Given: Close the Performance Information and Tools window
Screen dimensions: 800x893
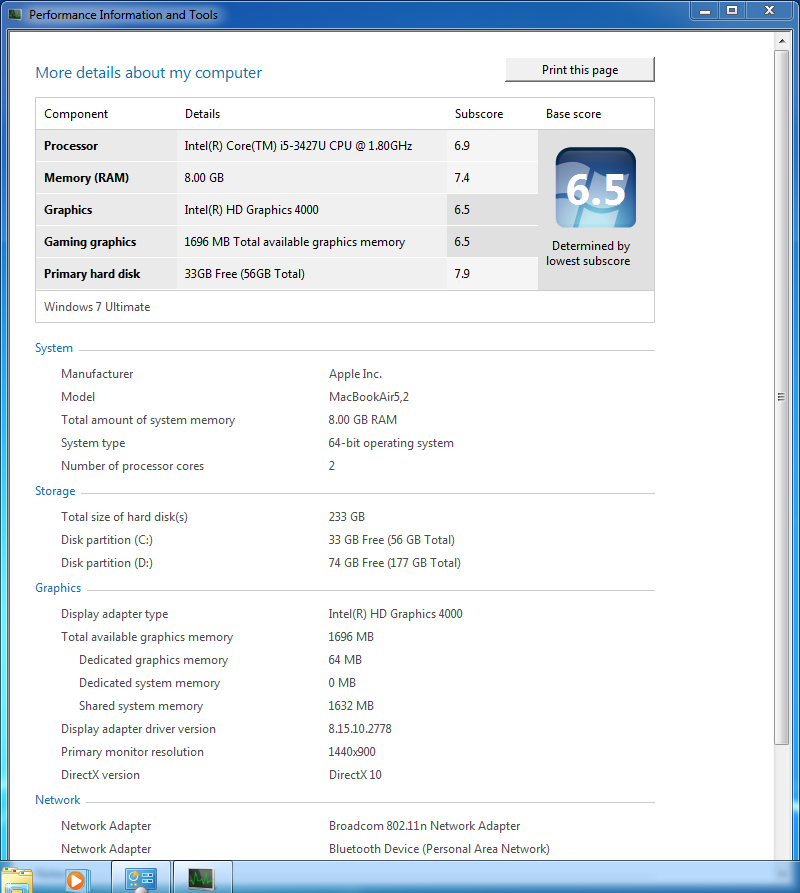Looking at the screenshot, I should [769, 11].
